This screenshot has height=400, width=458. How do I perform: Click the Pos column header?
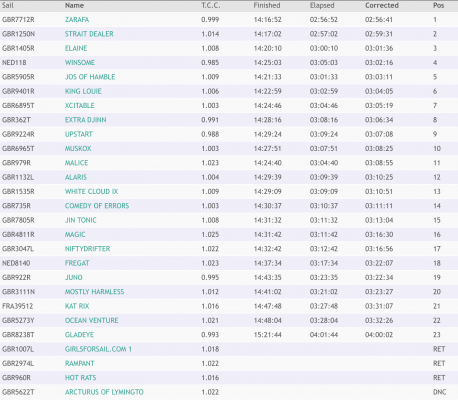(x=439, y=6)
